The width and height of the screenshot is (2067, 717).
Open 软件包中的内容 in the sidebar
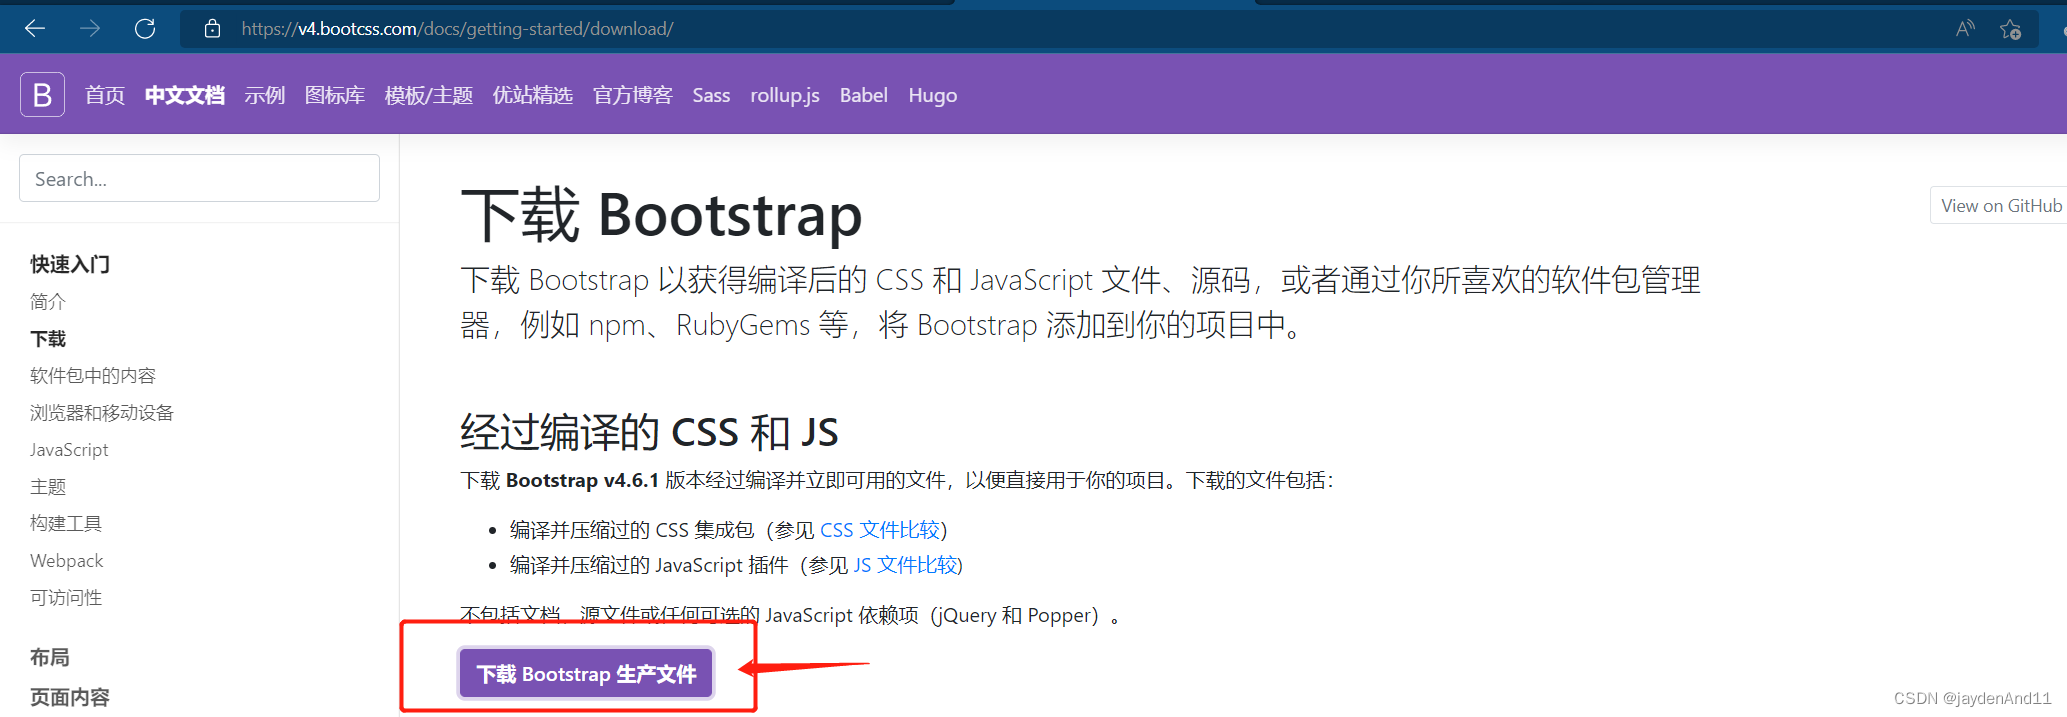93,375
